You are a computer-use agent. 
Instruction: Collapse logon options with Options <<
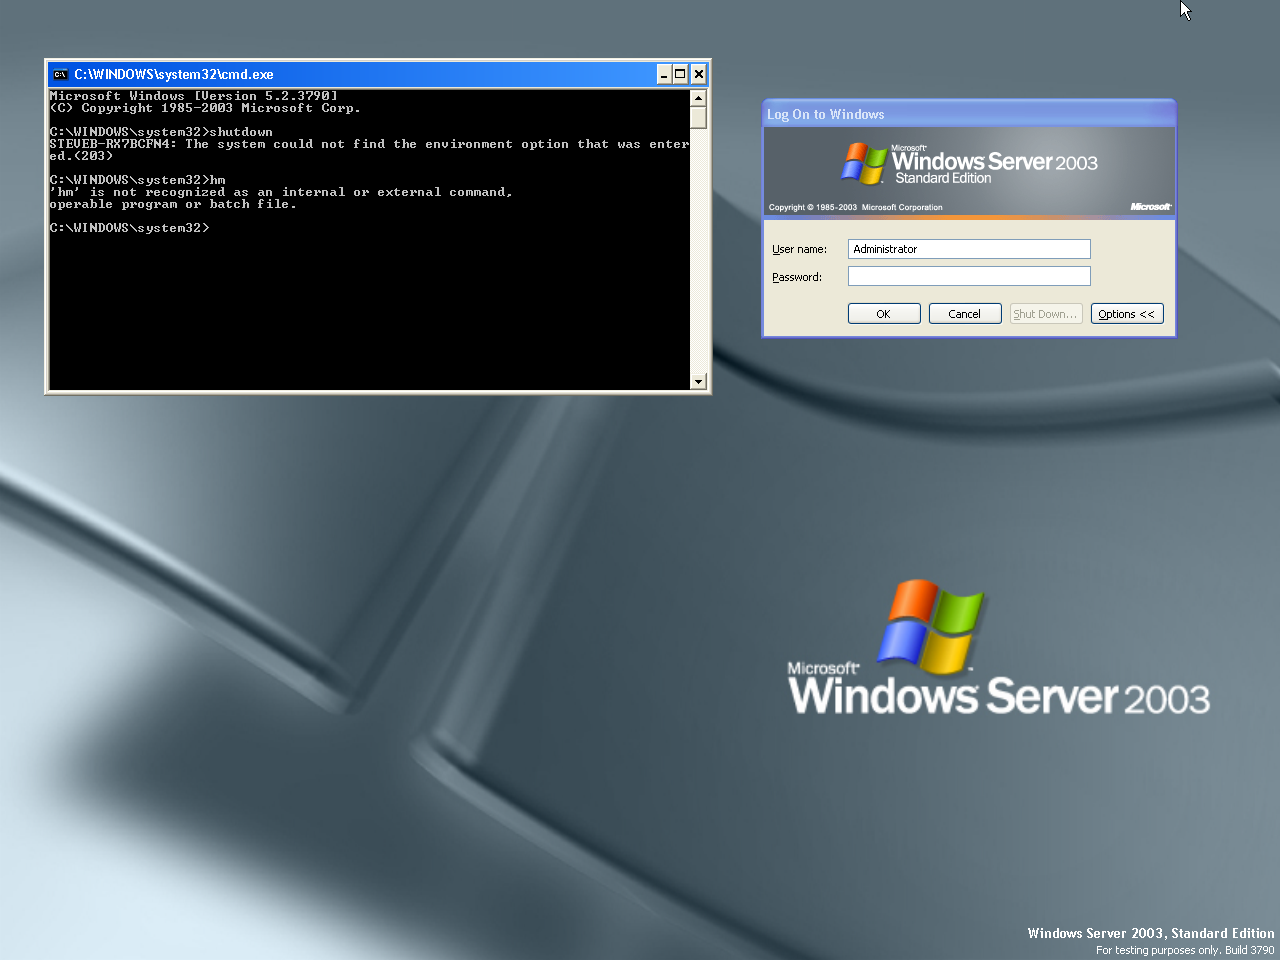(1127, 314)
